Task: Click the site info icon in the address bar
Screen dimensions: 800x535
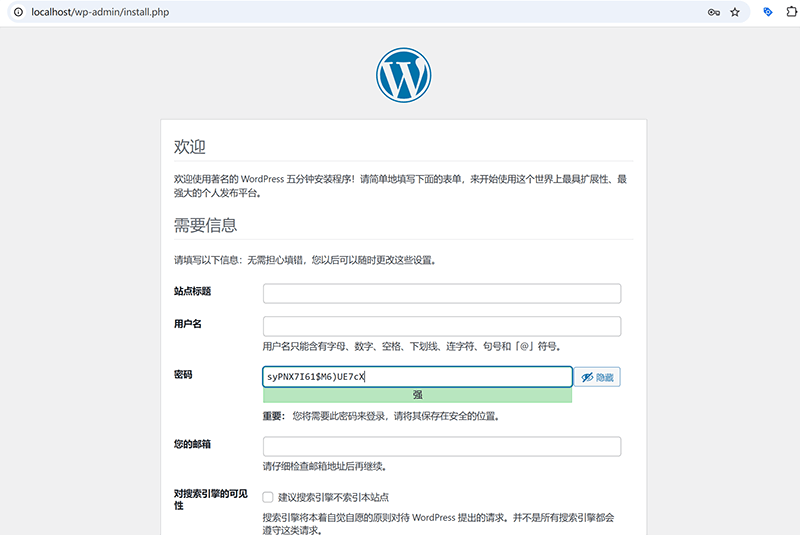Action: click(x=18, y=12)
